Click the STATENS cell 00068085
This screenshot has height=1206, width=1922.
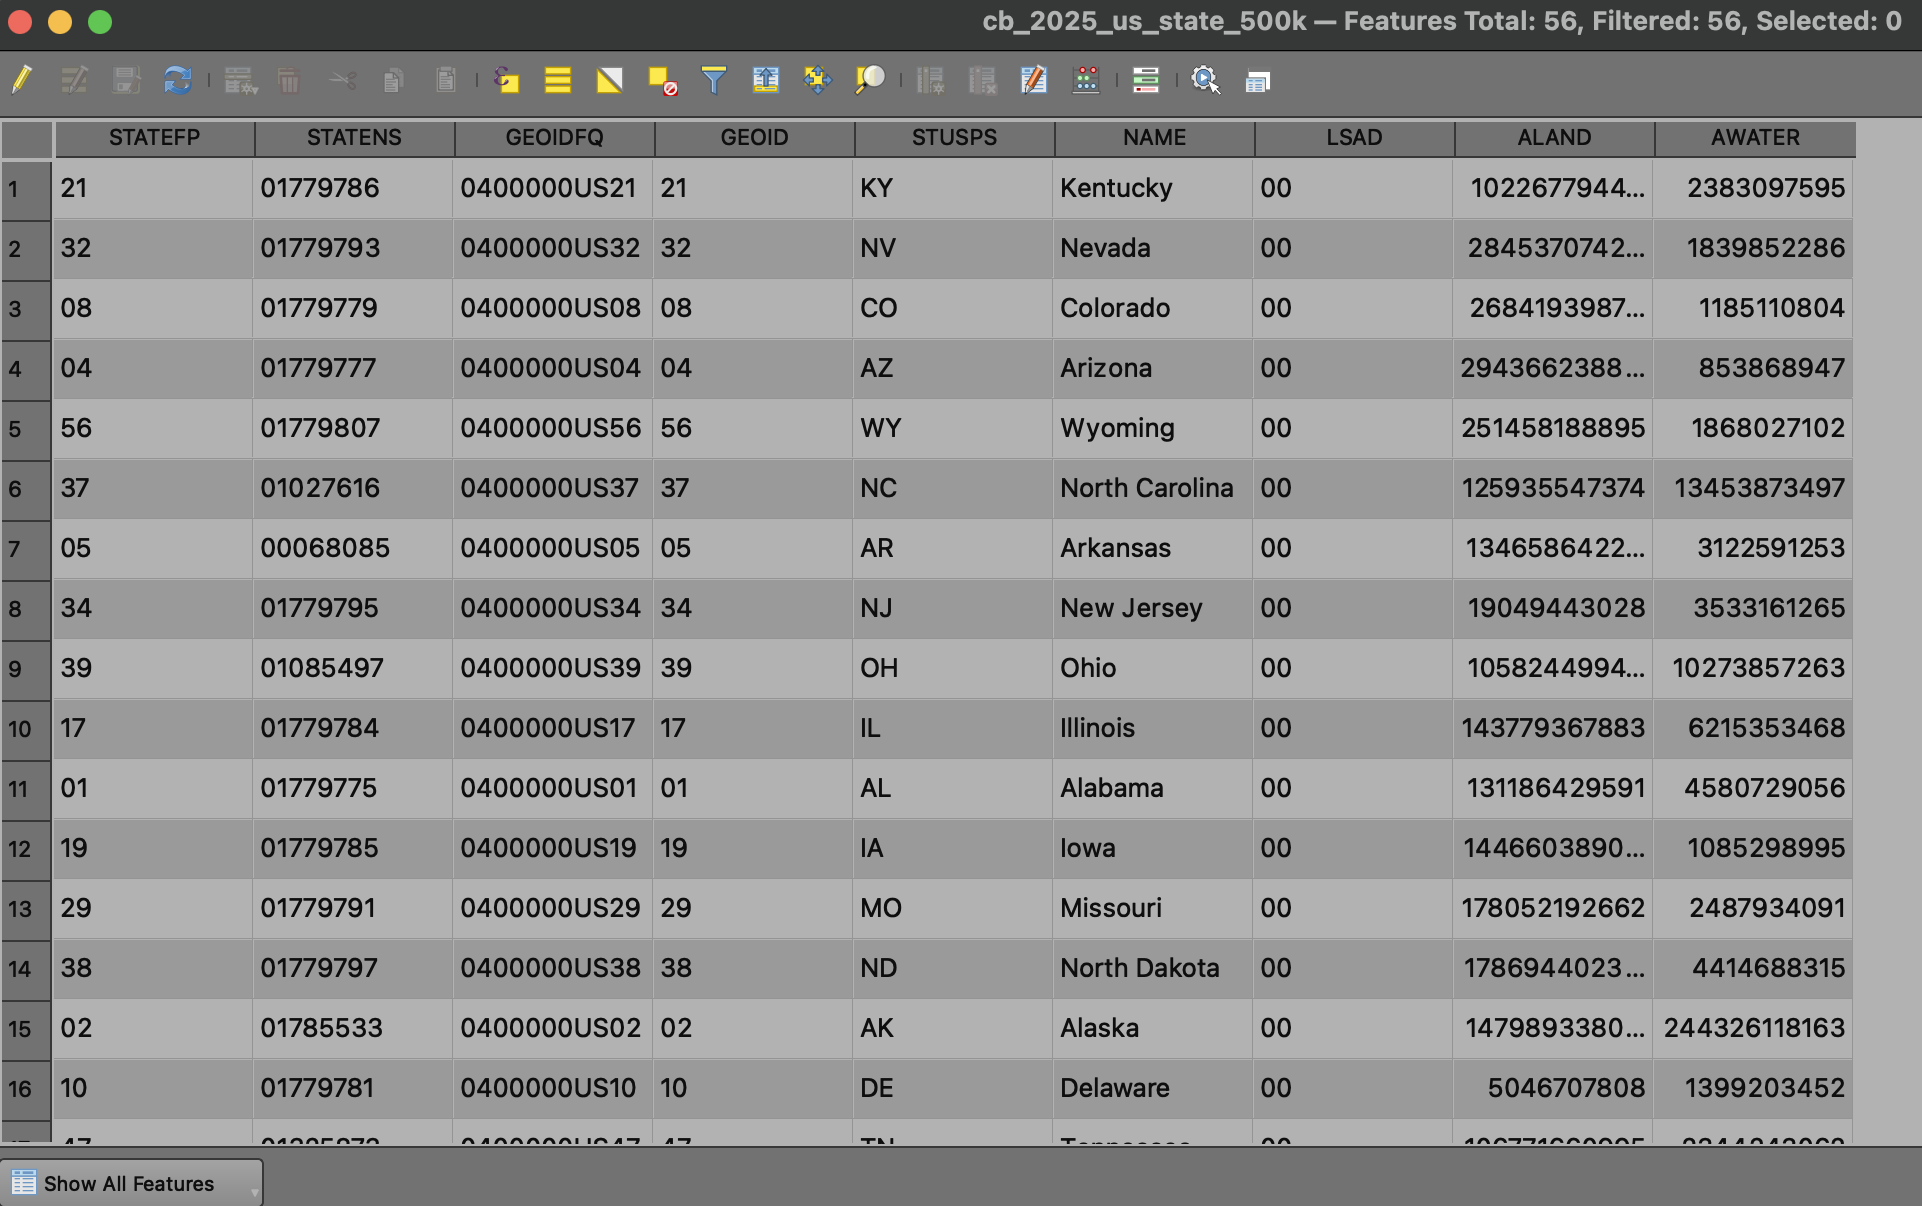tap(353, 548)
